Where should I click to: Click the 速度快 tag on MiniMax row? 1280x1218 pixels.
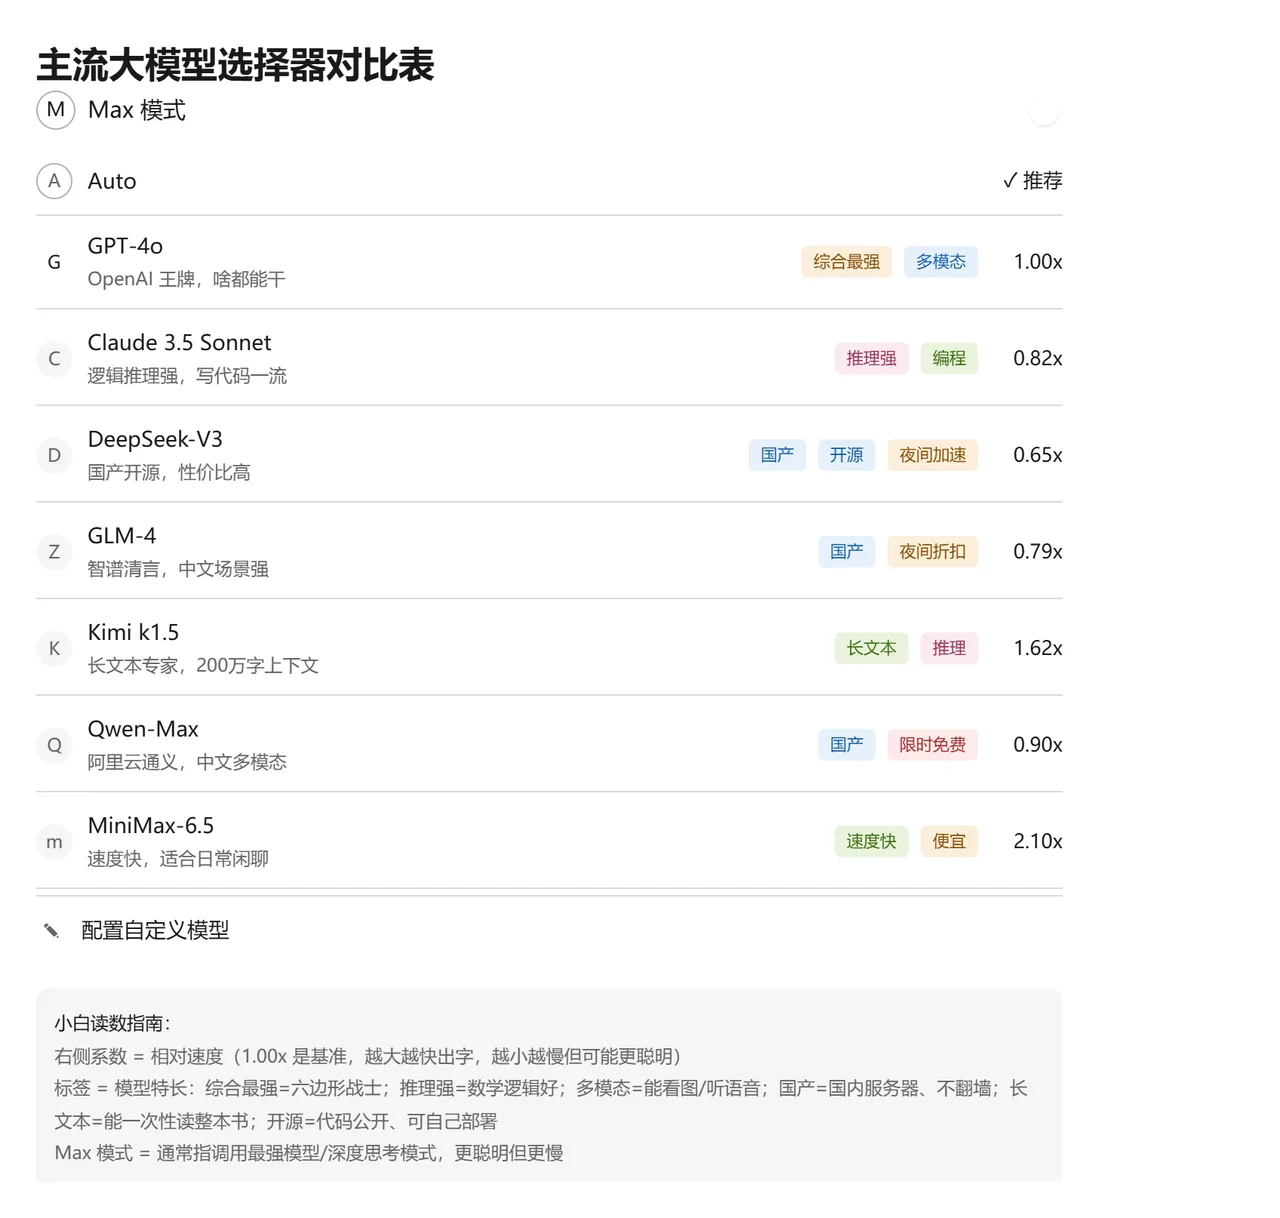tap(871, 842)
